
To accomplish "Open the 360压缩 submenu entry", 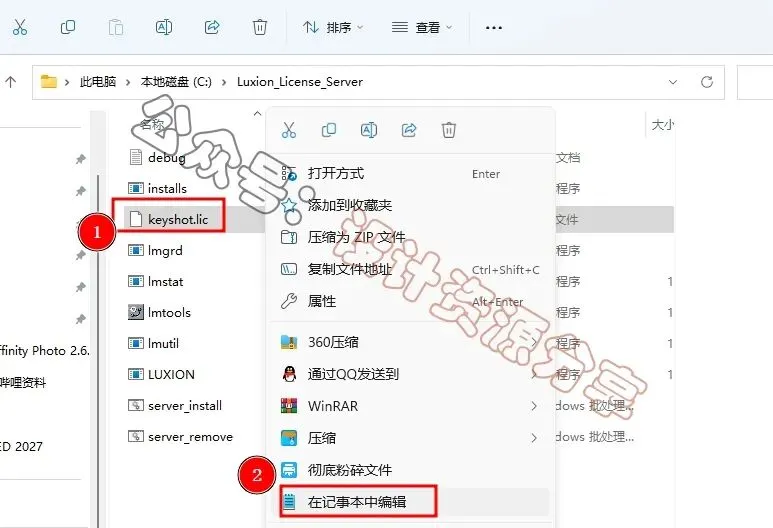I will click(x=411, y=342).
